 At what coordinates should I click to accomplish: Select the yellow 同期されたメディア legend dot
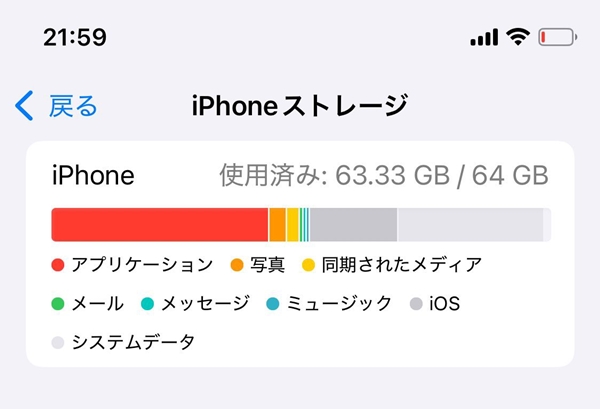click(308, 265)
